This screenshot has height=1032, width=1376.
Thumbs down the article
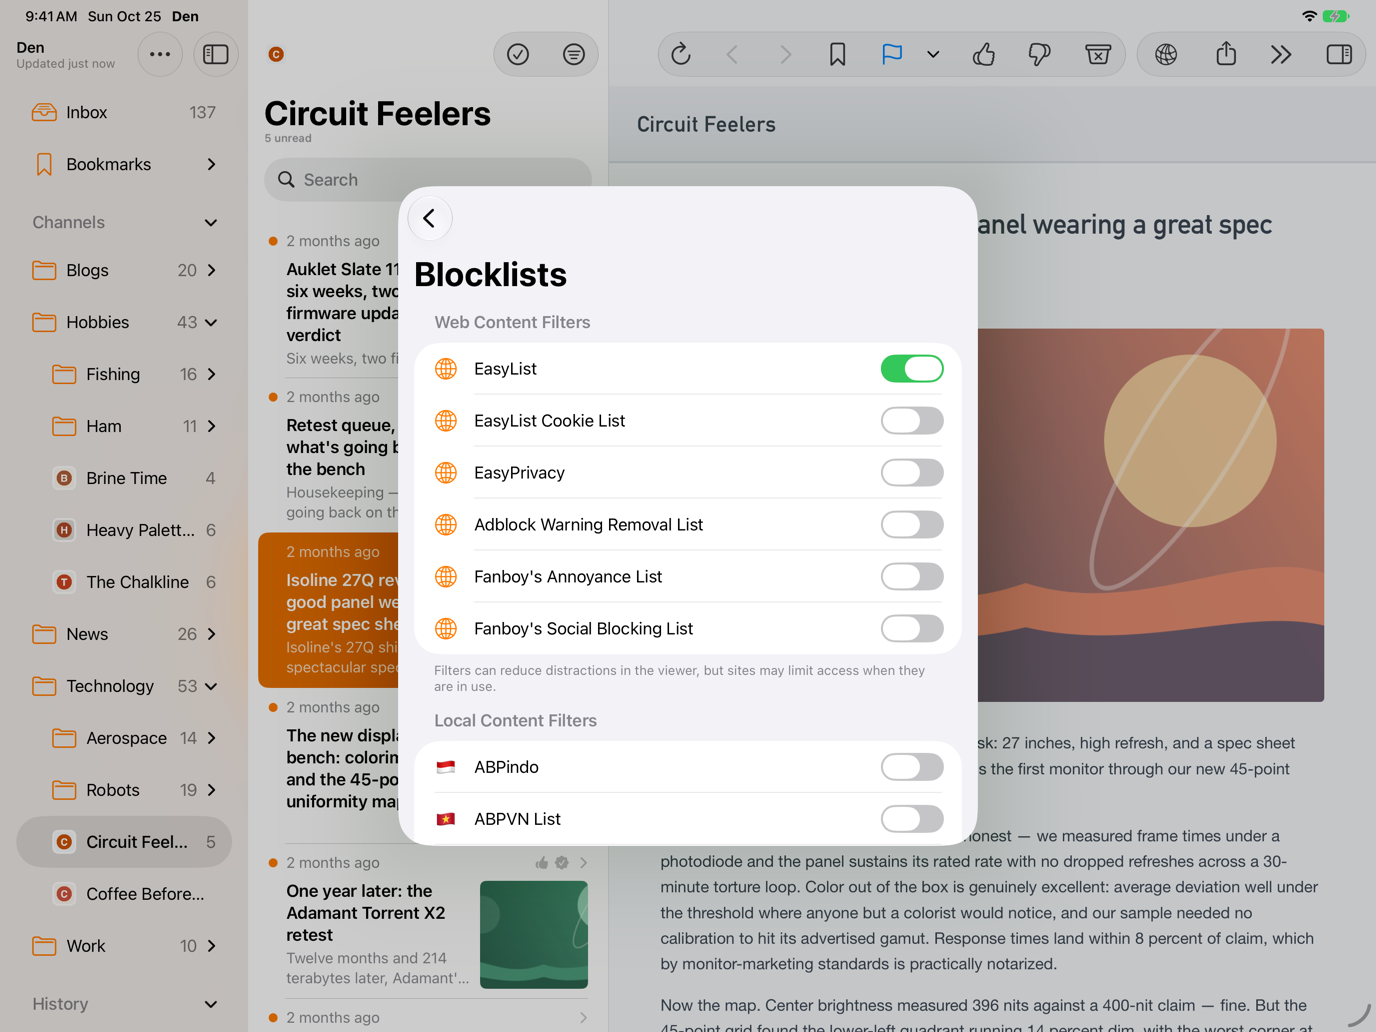point(1040,54)
